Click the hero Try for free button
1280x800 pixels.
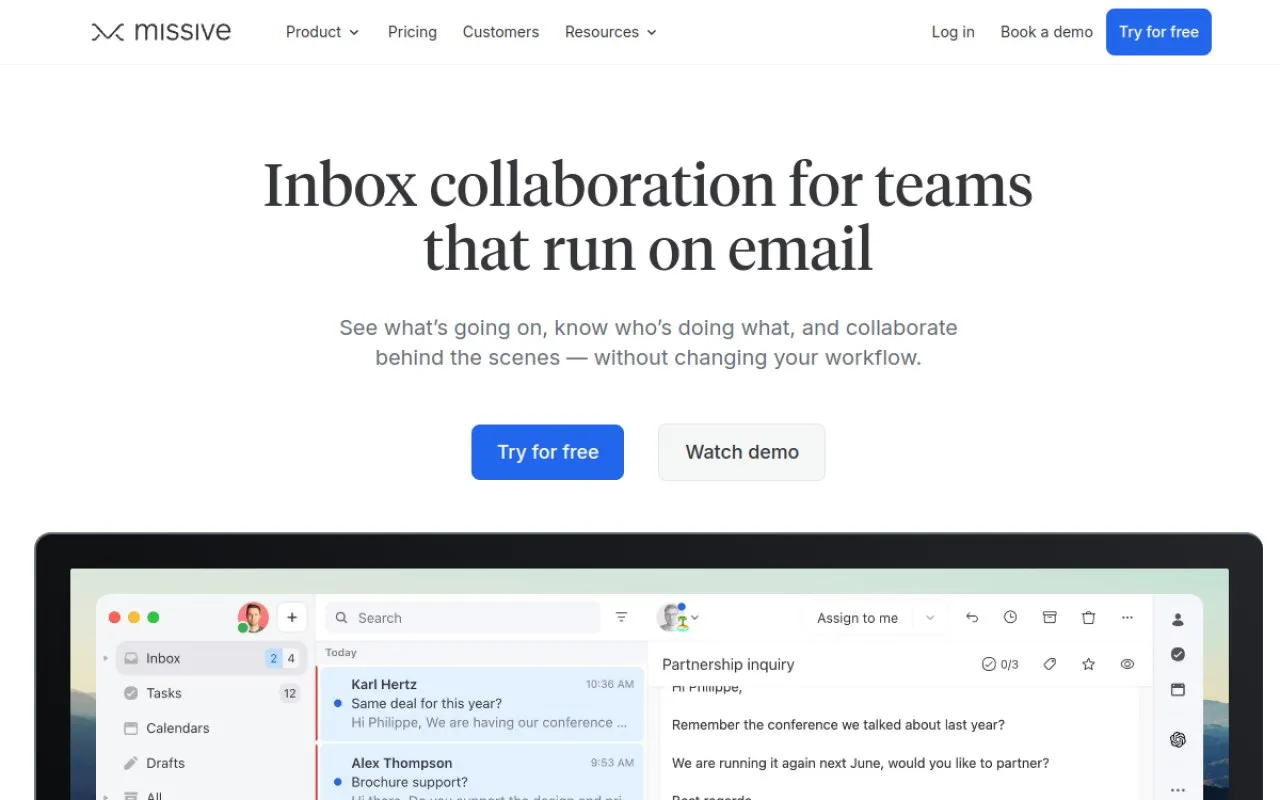(x=547, y=452)
